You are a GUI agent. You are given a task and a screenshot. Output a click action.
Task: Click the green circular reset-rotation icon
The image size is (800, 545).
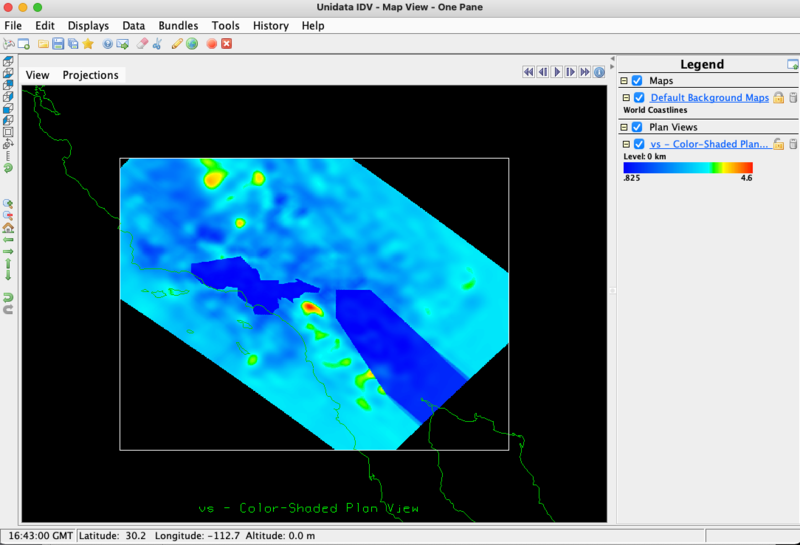pos(8,168)
